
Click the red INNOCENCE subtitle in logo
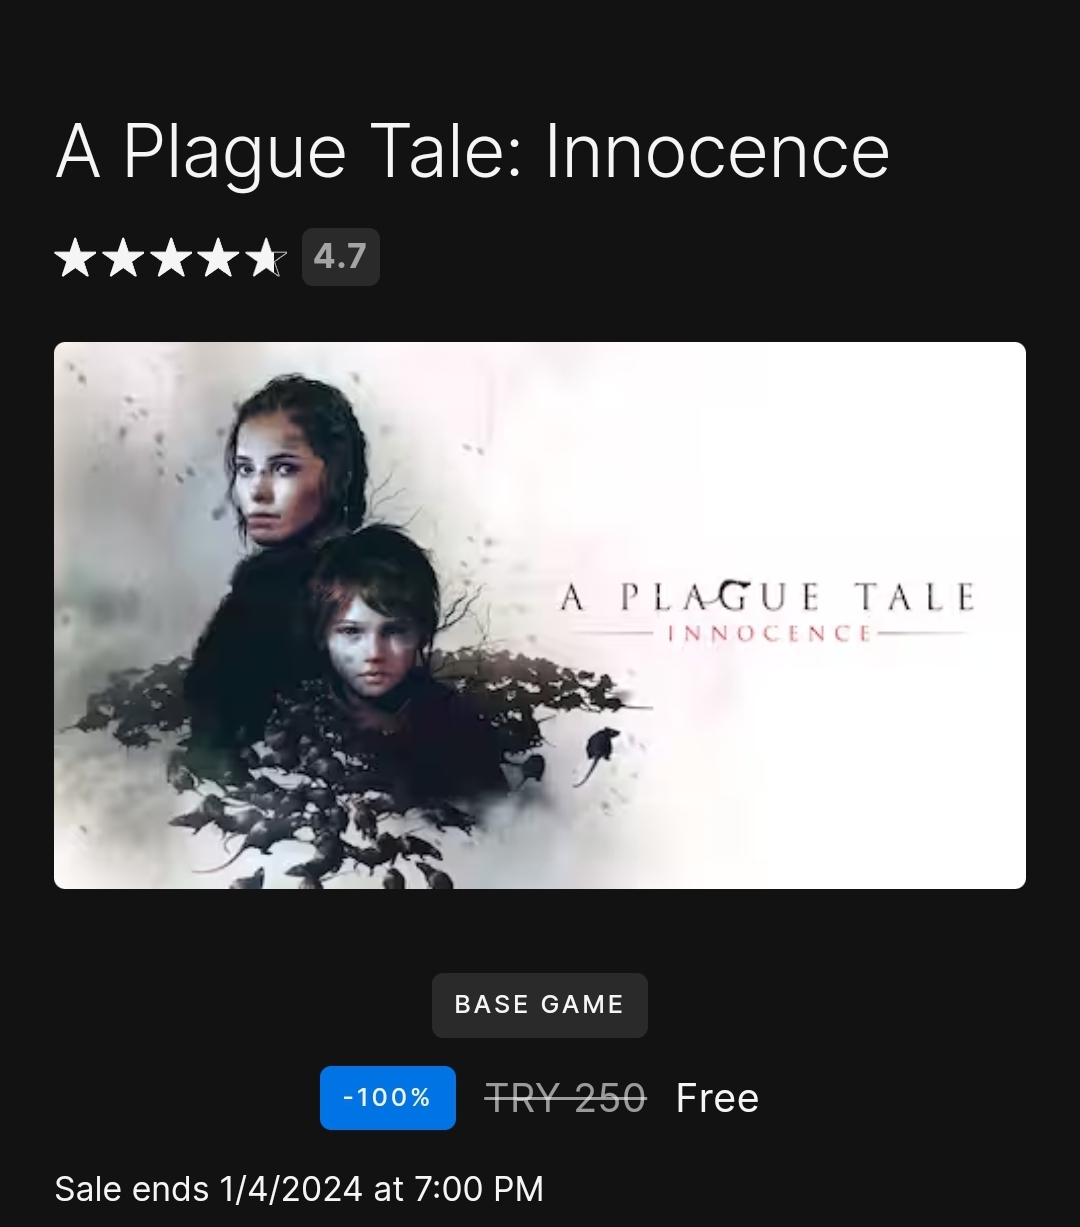(x=769, y=633)
